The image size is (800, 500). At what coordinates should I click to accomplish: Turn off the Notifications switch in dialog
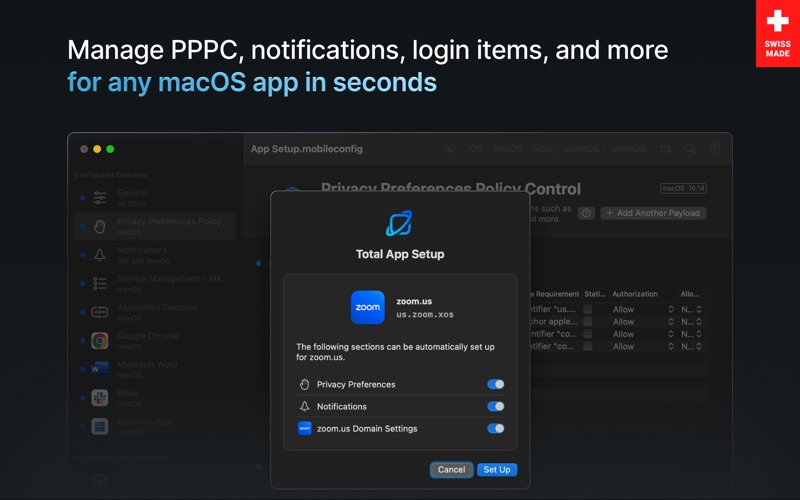click(495, 406)
